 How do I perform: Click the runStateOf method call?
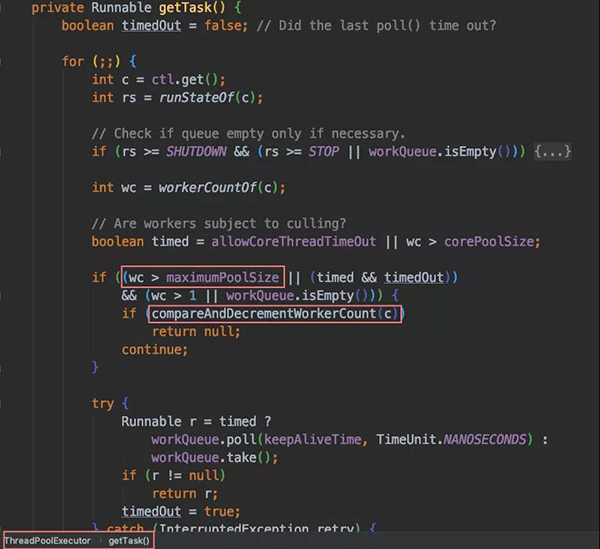[x=196, y=98]
